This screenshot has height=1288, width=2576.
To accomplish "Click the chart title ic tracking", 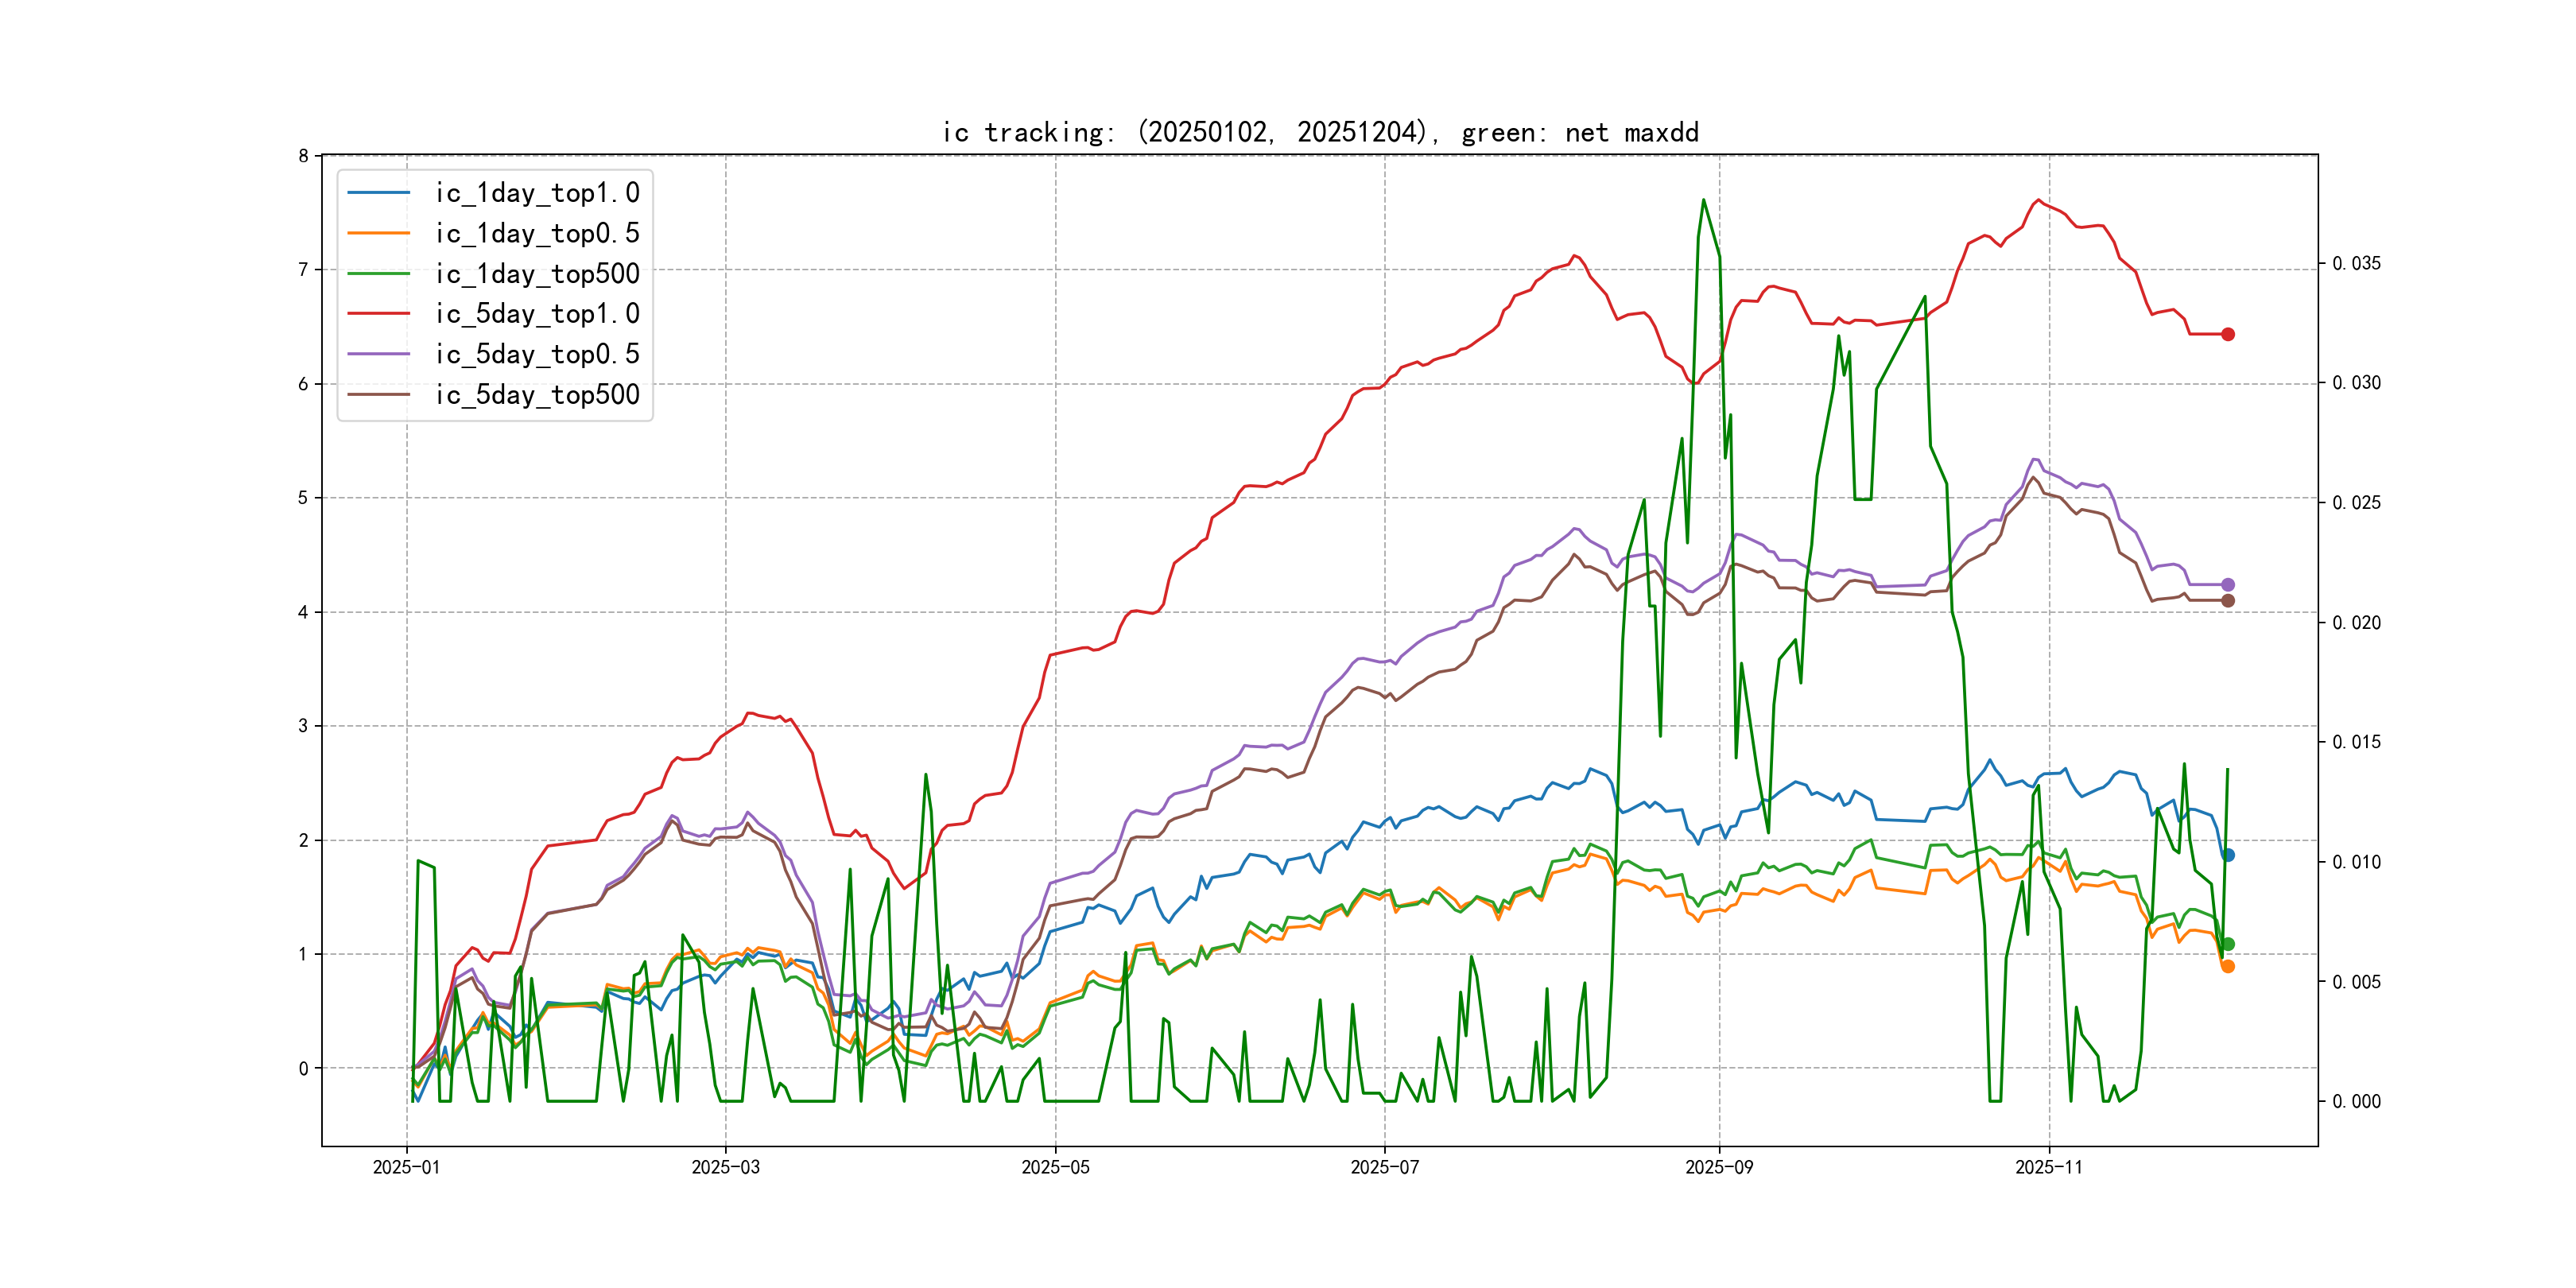I will point(1320,132).
